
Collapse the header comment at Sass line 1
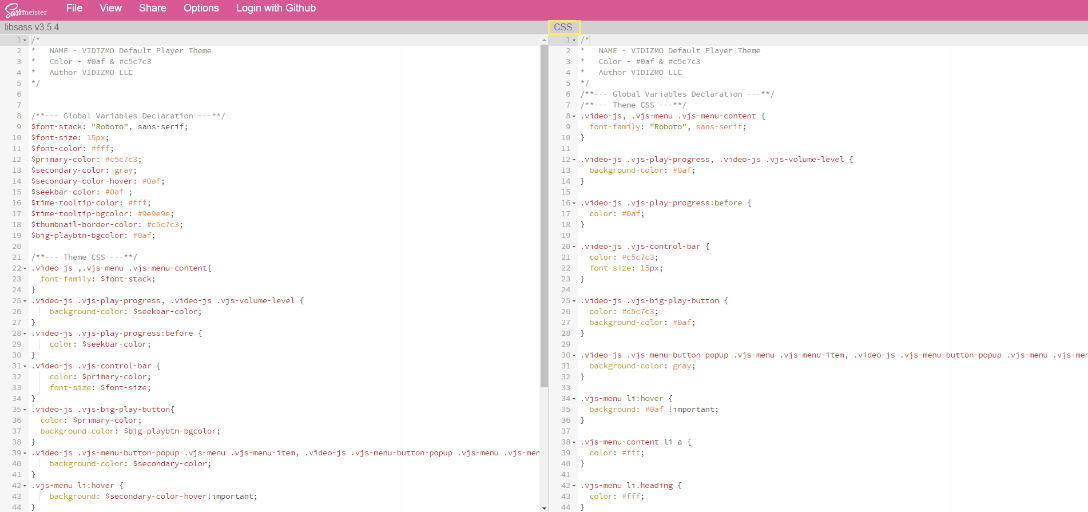click(25, 40)
